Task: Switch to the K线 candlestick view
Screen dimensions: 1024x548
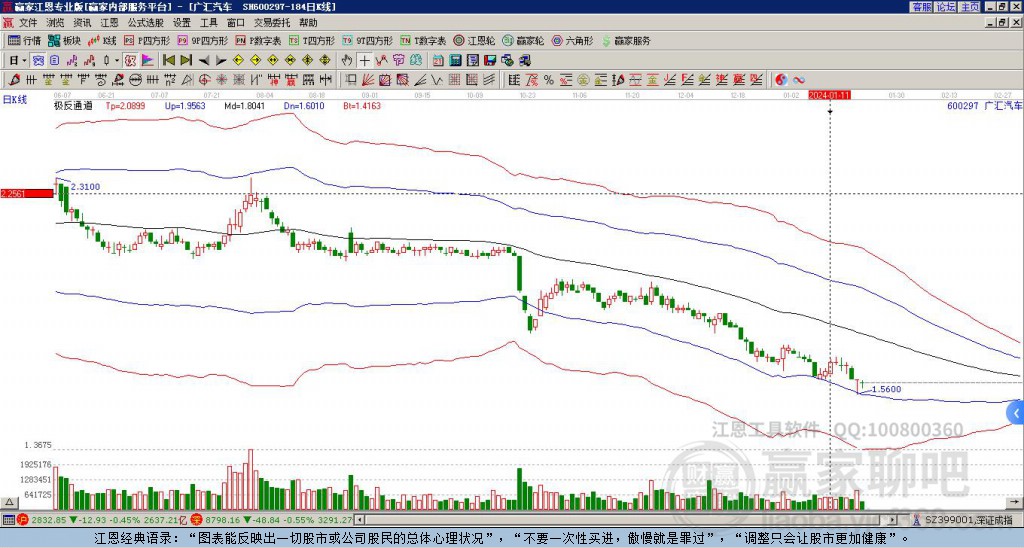Action: [x=102, y=40]
